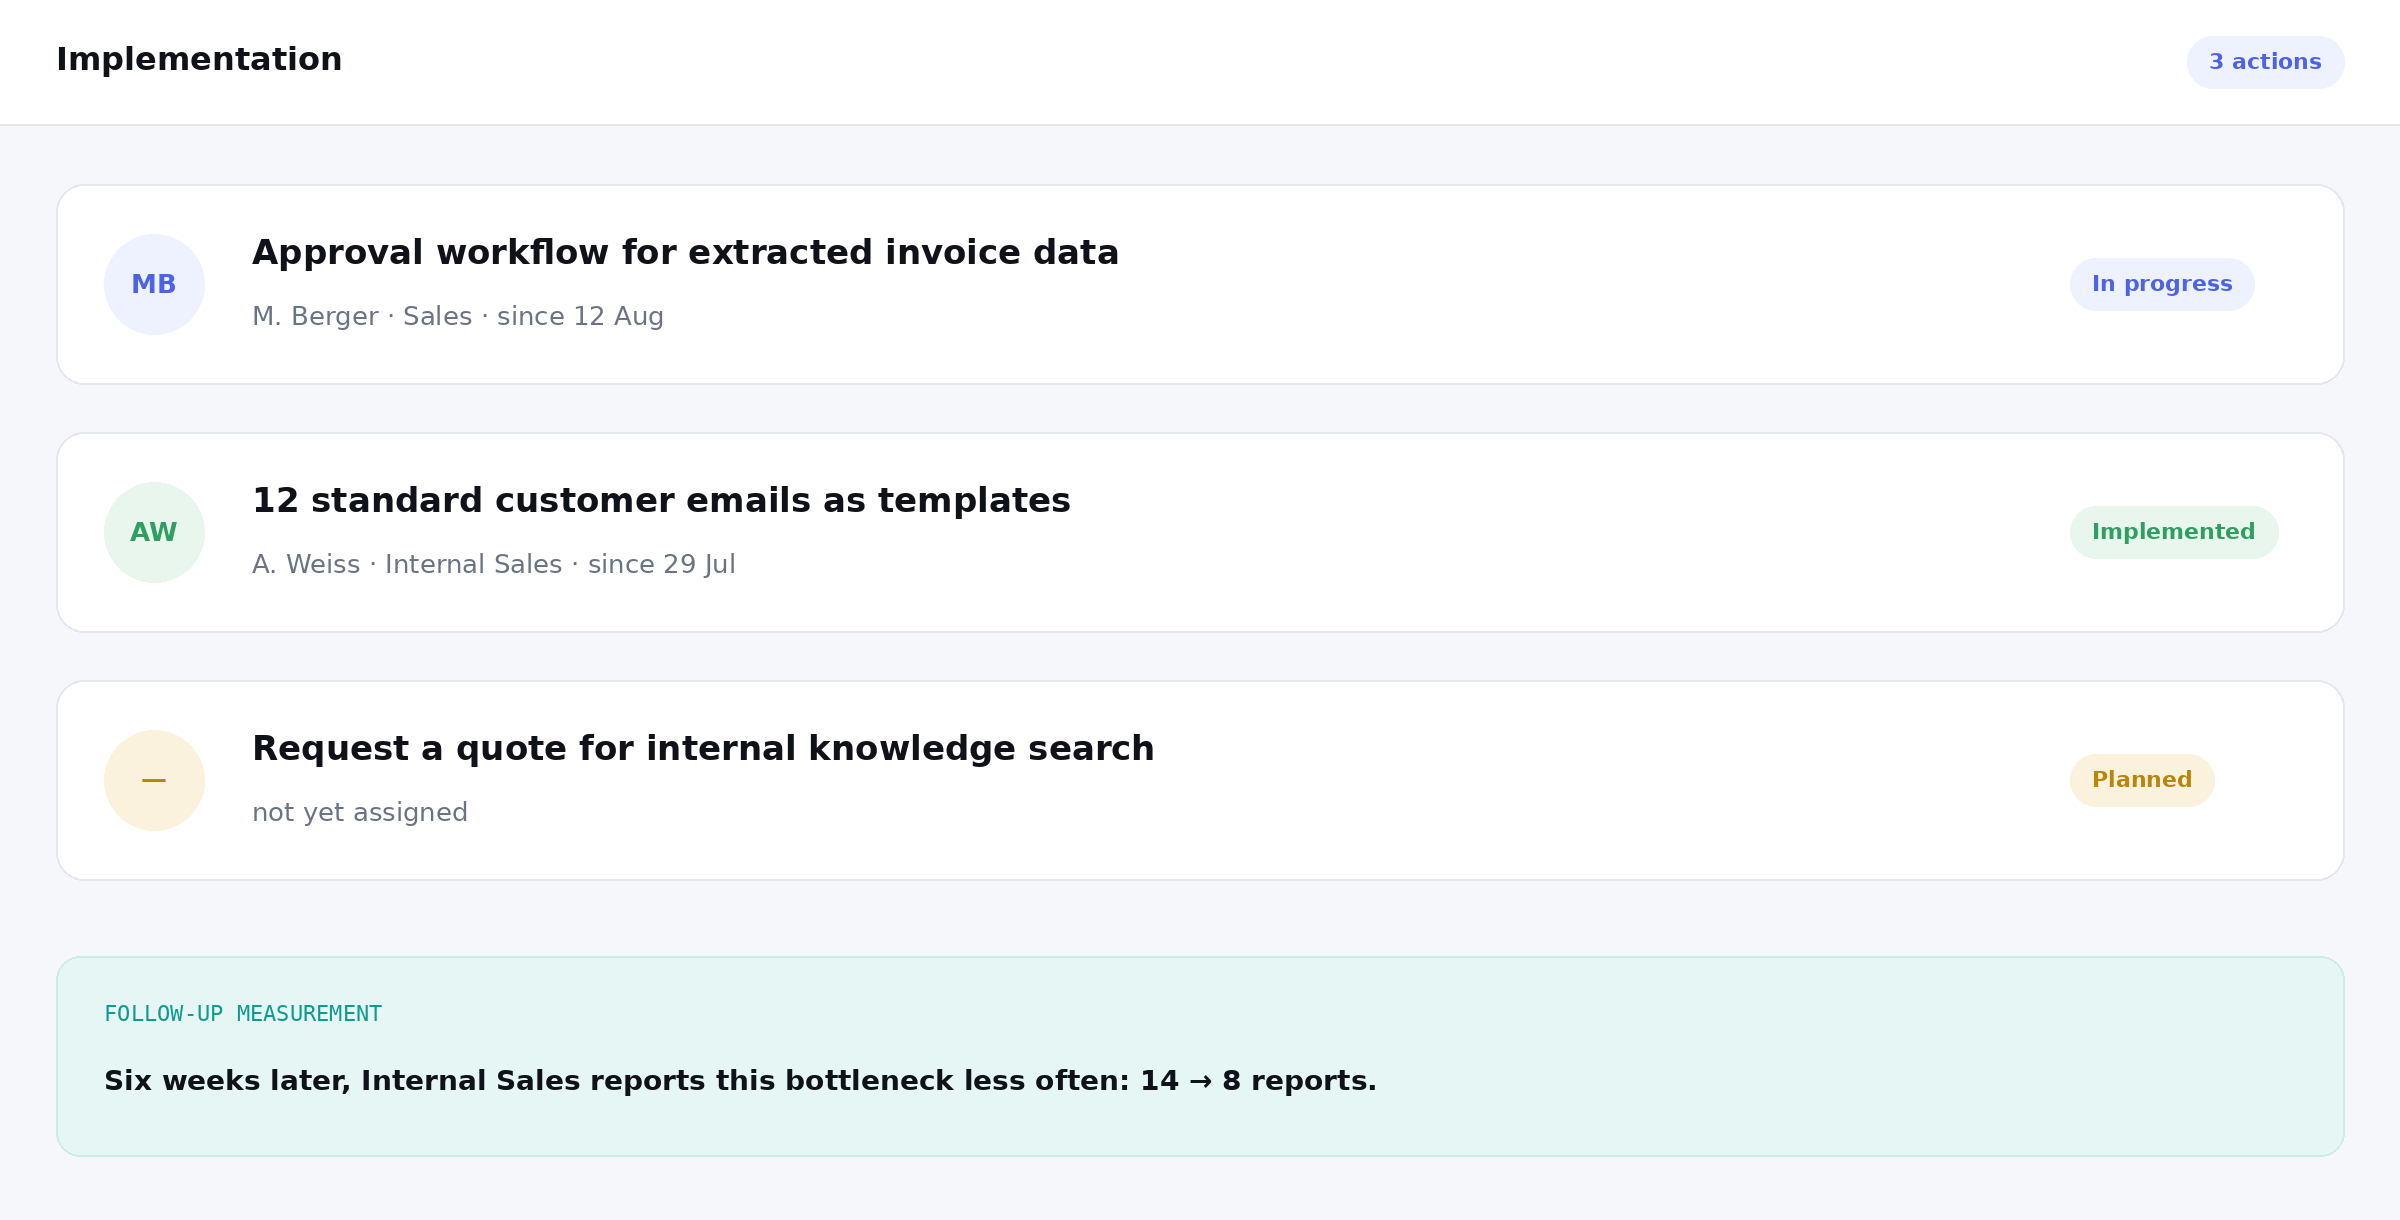
Task: Click the unassigned dash avatar
Action: click(154, 781)
